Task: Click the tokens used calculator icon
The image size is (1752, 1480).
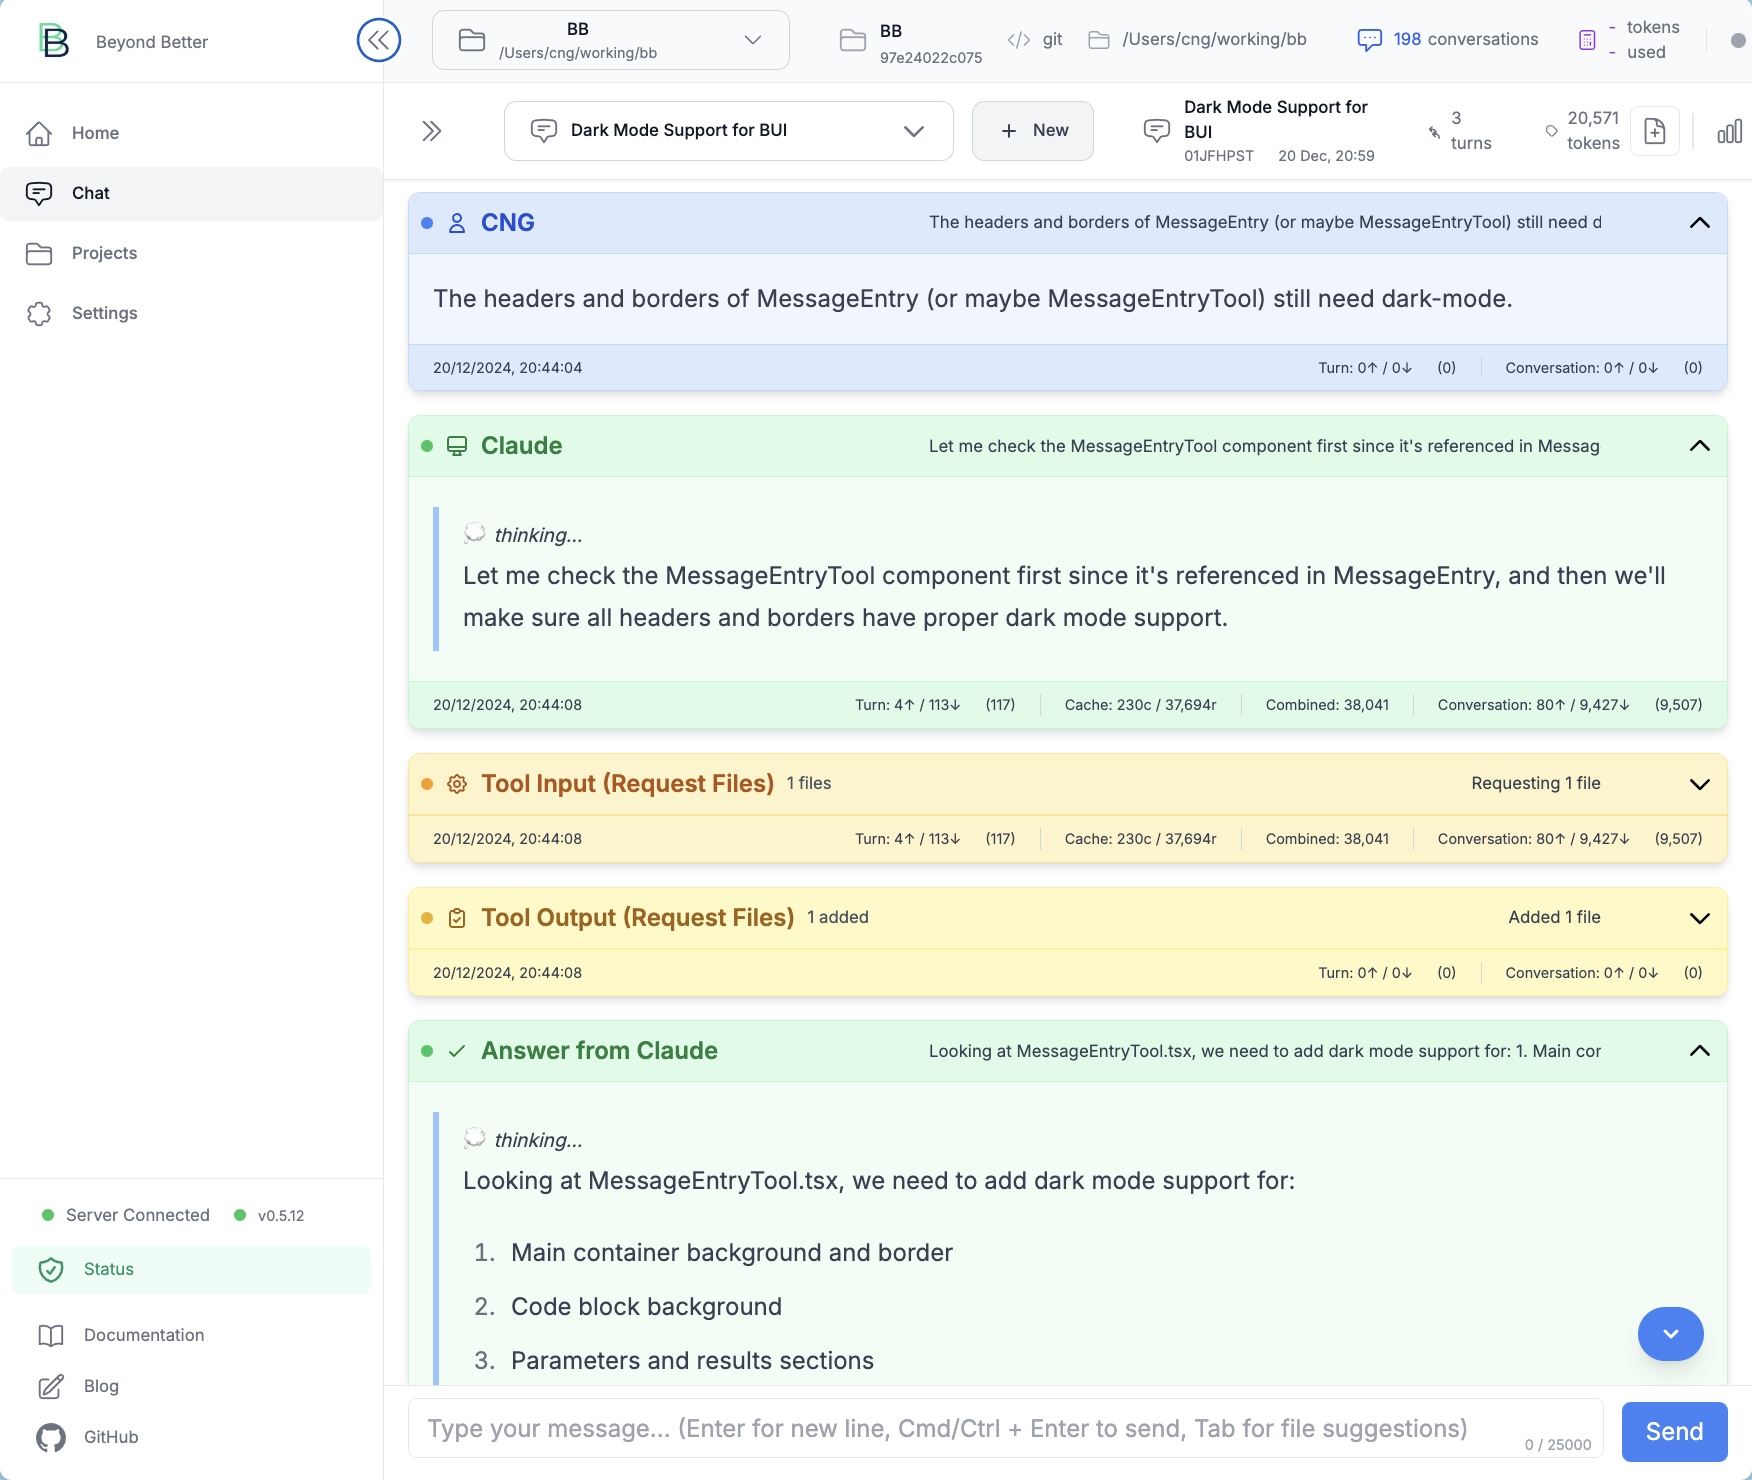Action: click(1587, 40)
